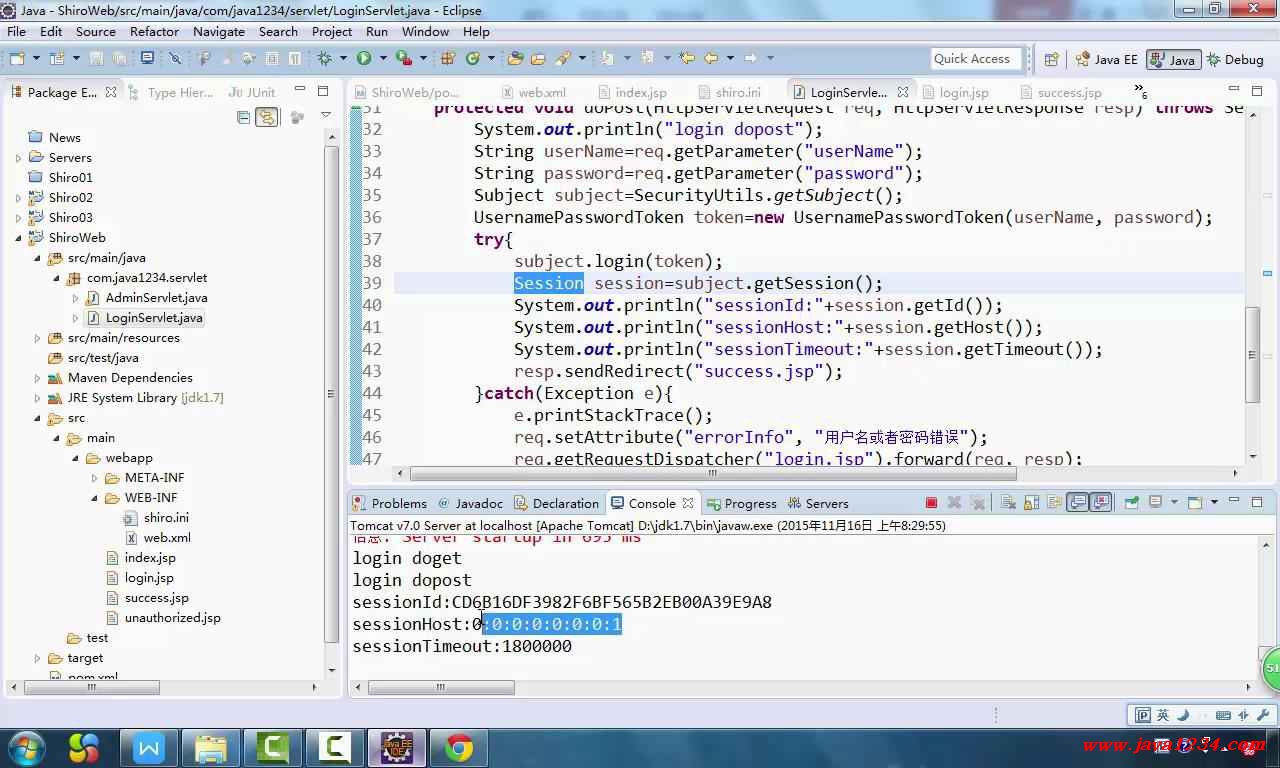Image resolution: width=1280 pixels, height=768 pixels.
Task: Click the Quick Access search field
Action: point(975,59)
